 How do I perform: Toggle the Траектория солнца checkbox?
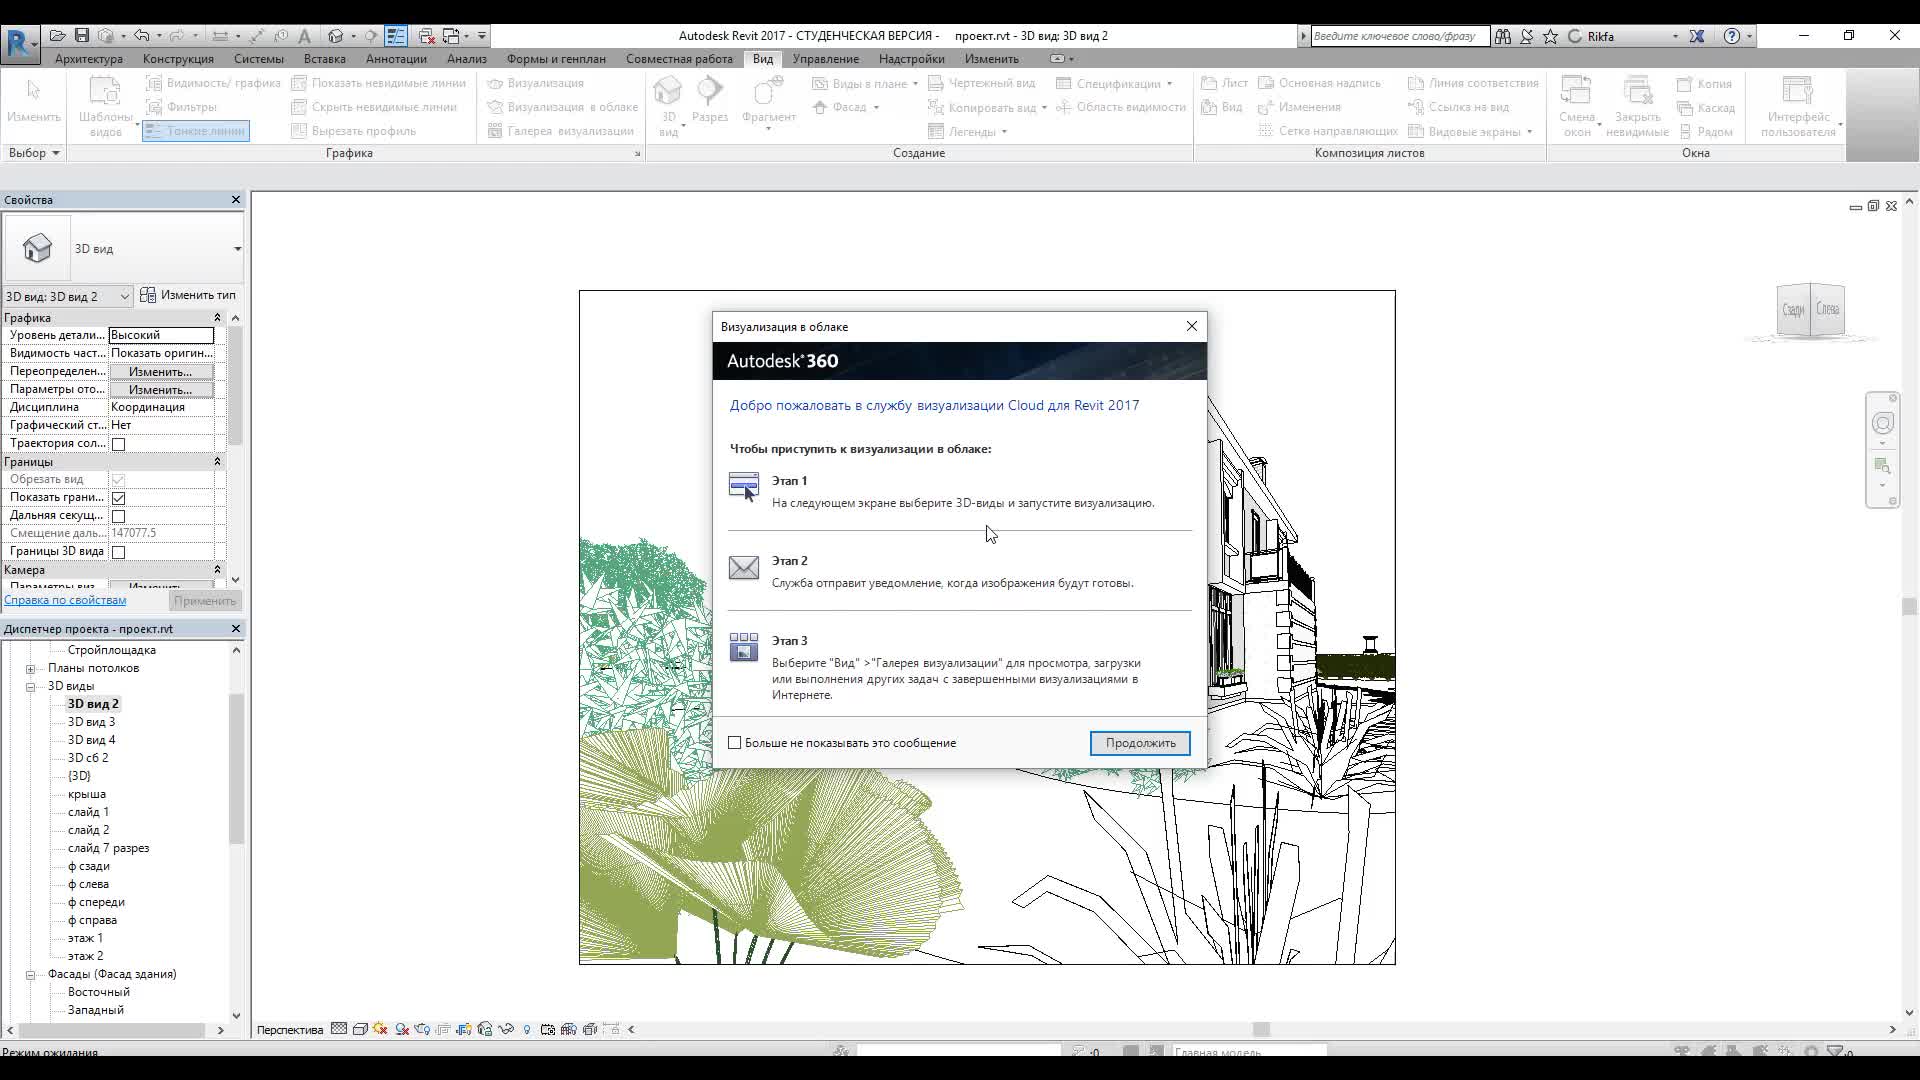click(x=118, y=444)
